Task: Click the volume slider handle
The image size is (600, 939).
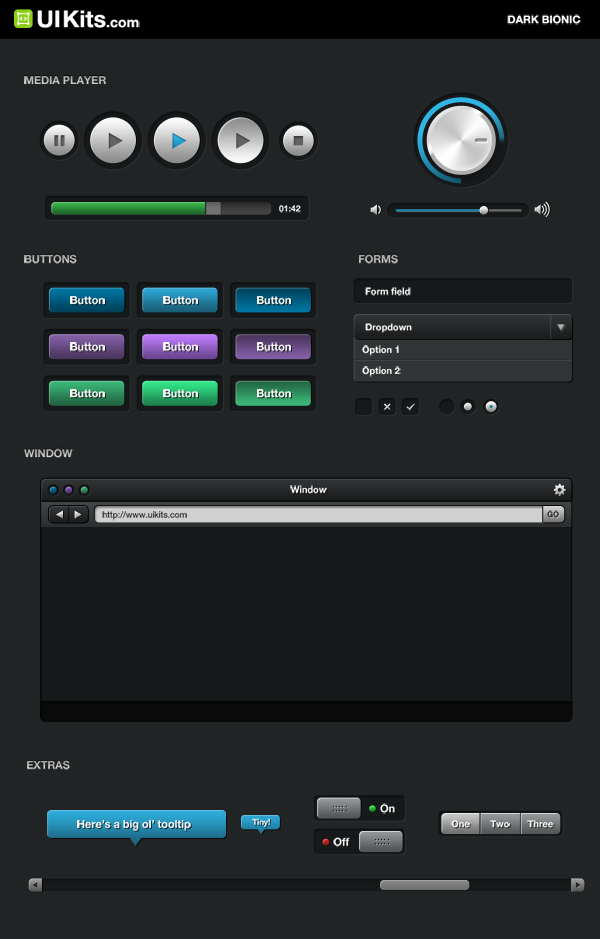Action: (x=484, y=210)
